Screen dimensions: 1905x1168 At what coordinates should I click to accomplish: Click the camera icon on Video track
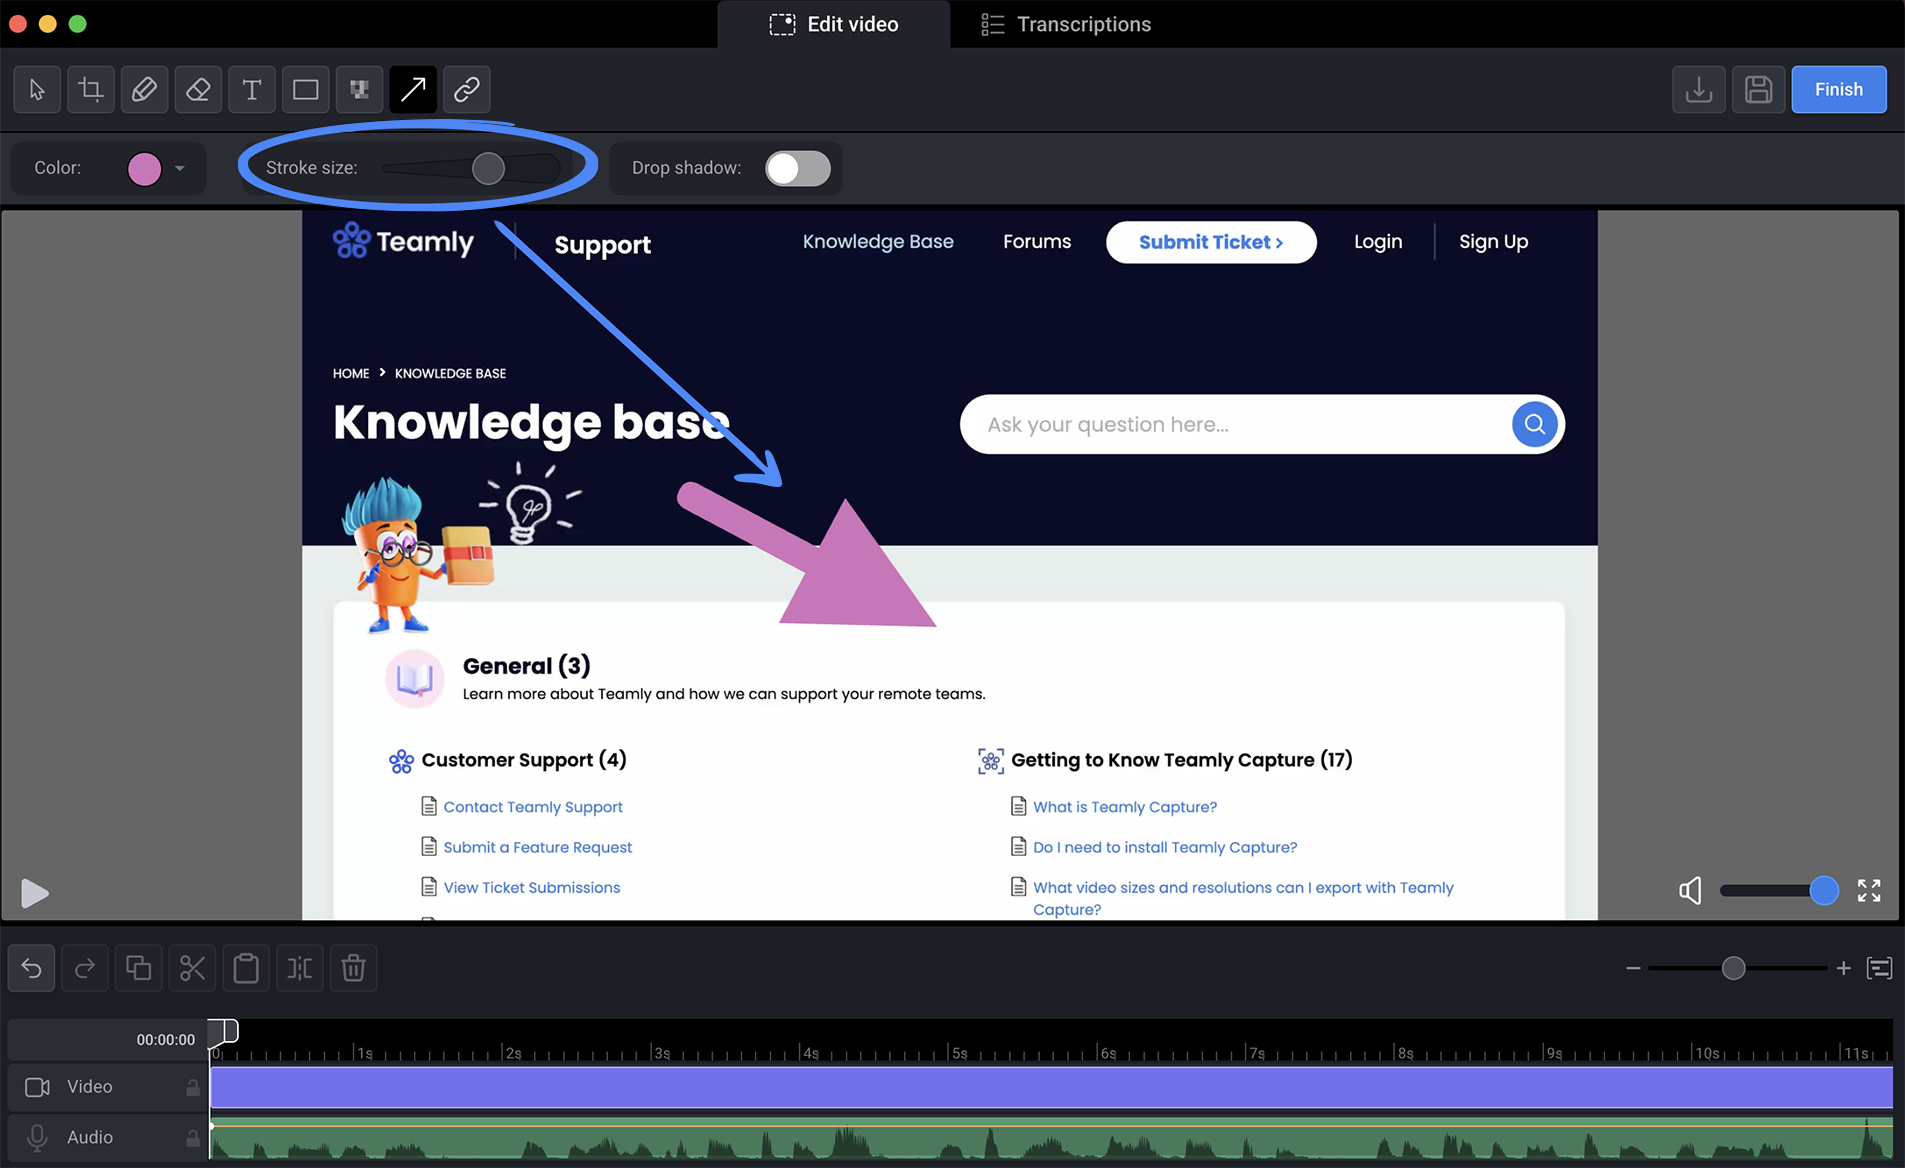(x=37, y=1087)
